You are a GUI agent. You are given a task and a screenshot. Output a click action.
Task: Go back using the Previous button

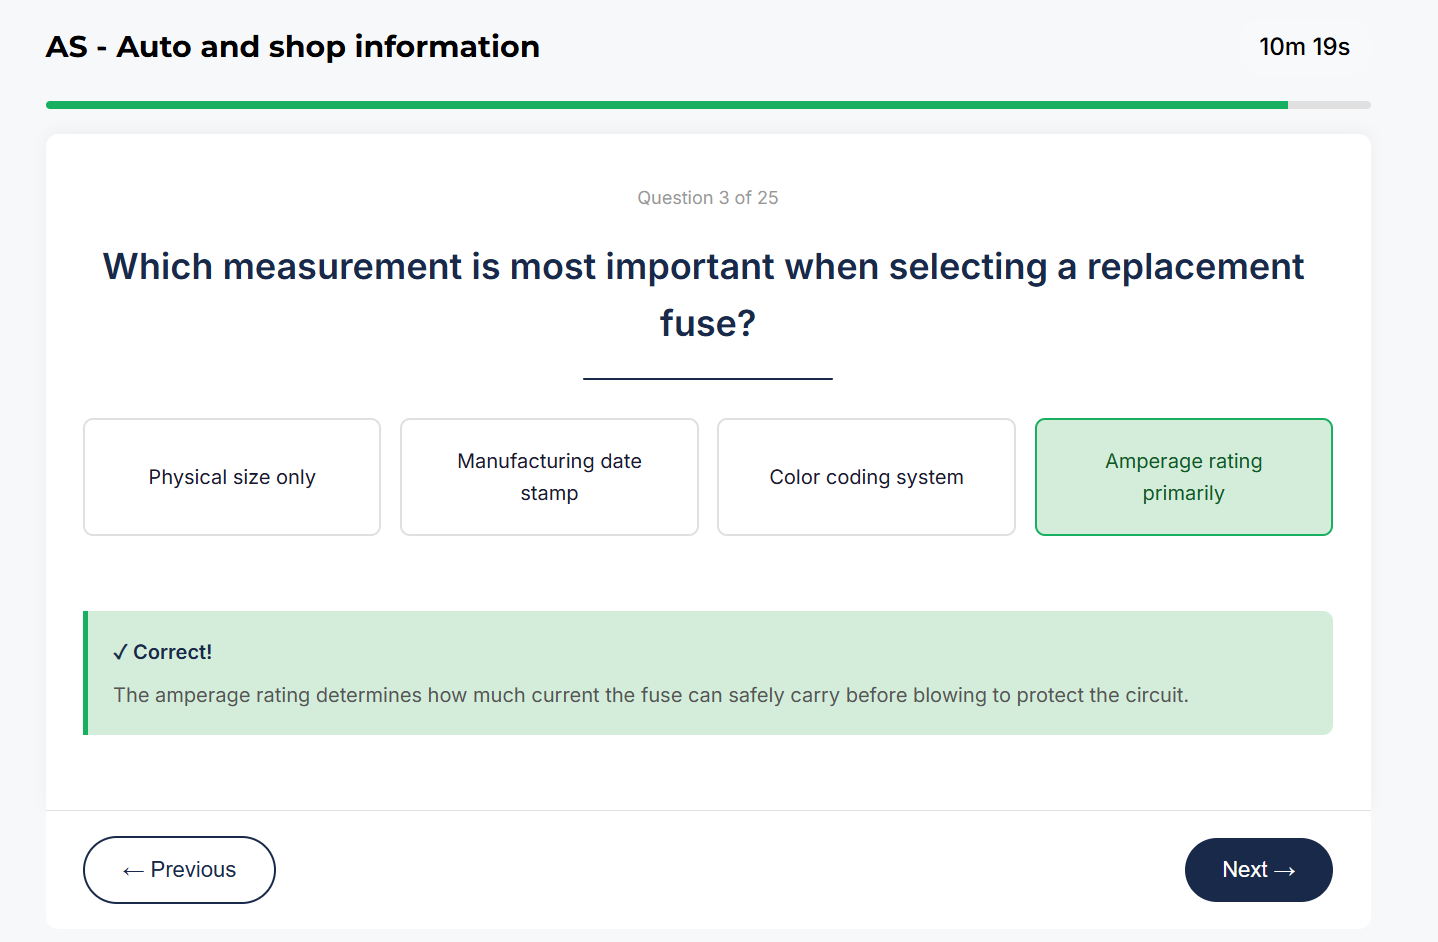pyautogui.click(x=179, y=869)
